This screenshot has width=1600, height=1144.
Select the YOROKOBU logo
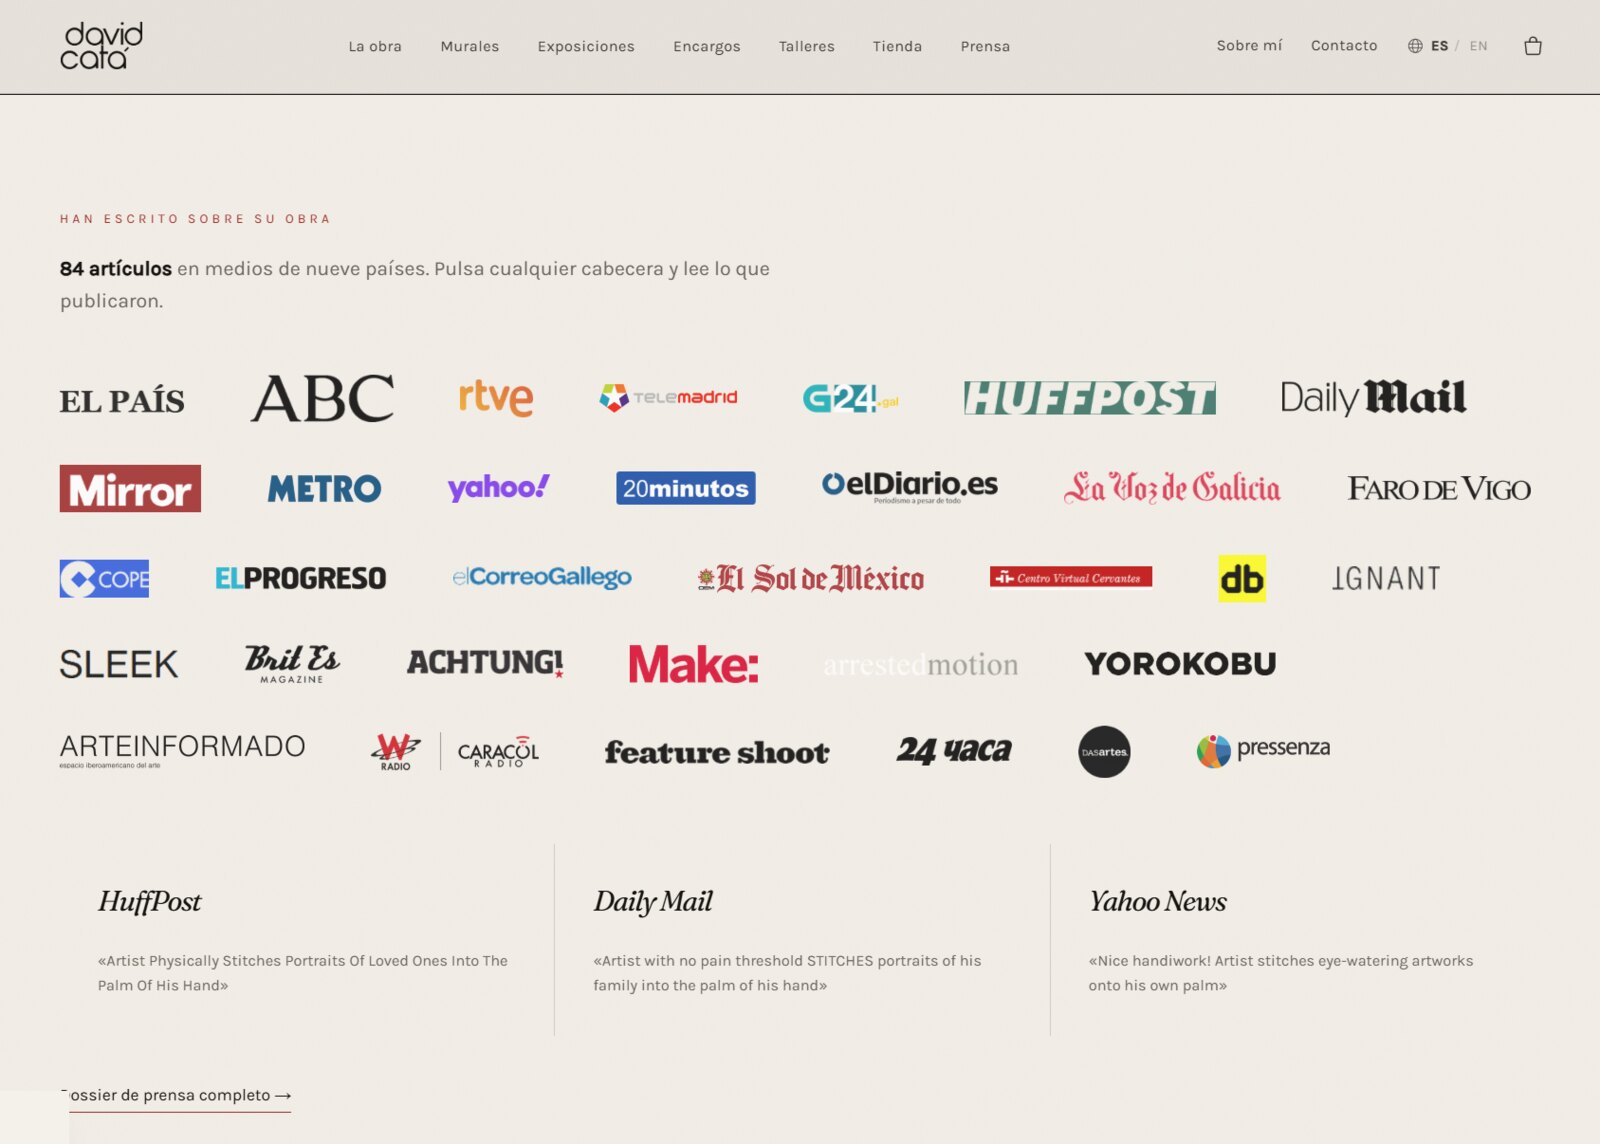point(1180,663)
